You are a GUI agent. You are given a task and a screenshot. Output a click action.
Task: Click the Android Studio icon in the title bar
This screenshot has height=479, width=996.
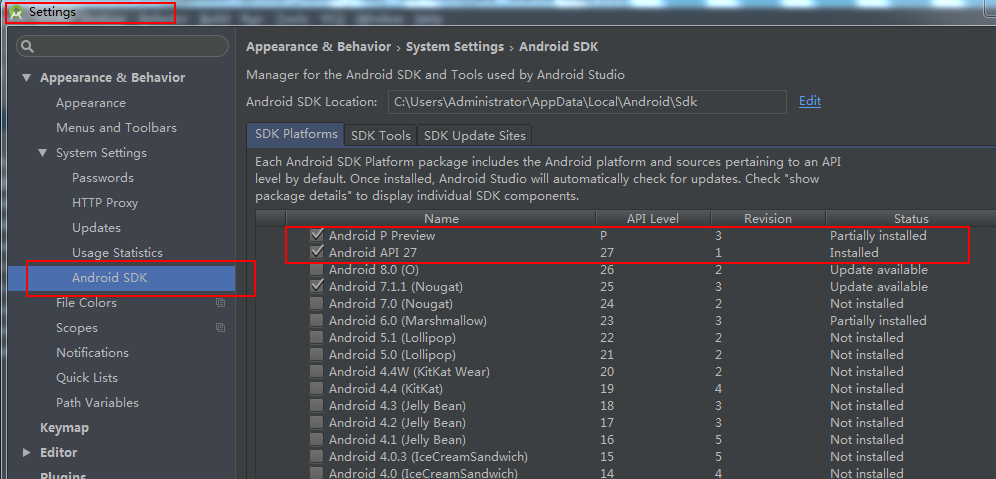pyautogui.click(x=17, y=12)
